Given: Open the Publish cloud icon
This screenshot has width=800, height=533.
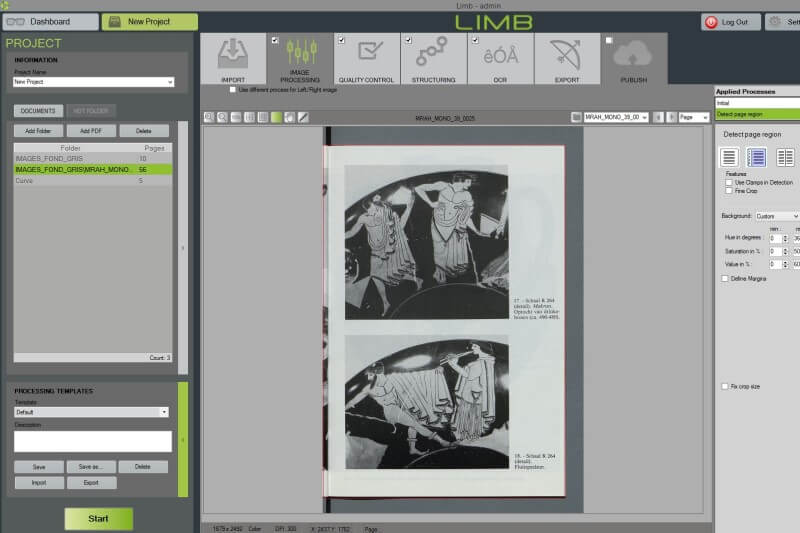Looking at the screenshot, I should coord(633,55).
